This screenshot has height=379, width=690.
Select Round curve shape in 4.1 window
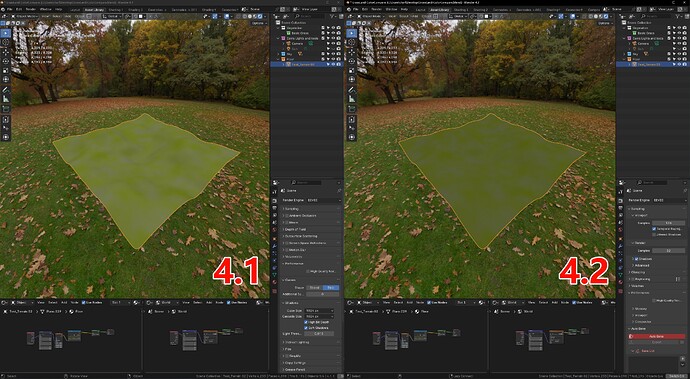tap(314, 287)
